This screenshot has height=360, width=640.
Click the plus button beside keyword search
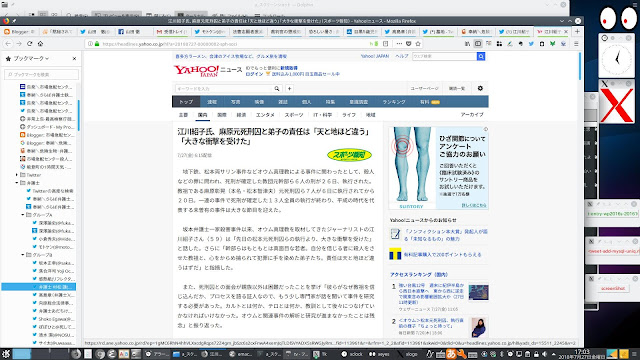[289, 89]
